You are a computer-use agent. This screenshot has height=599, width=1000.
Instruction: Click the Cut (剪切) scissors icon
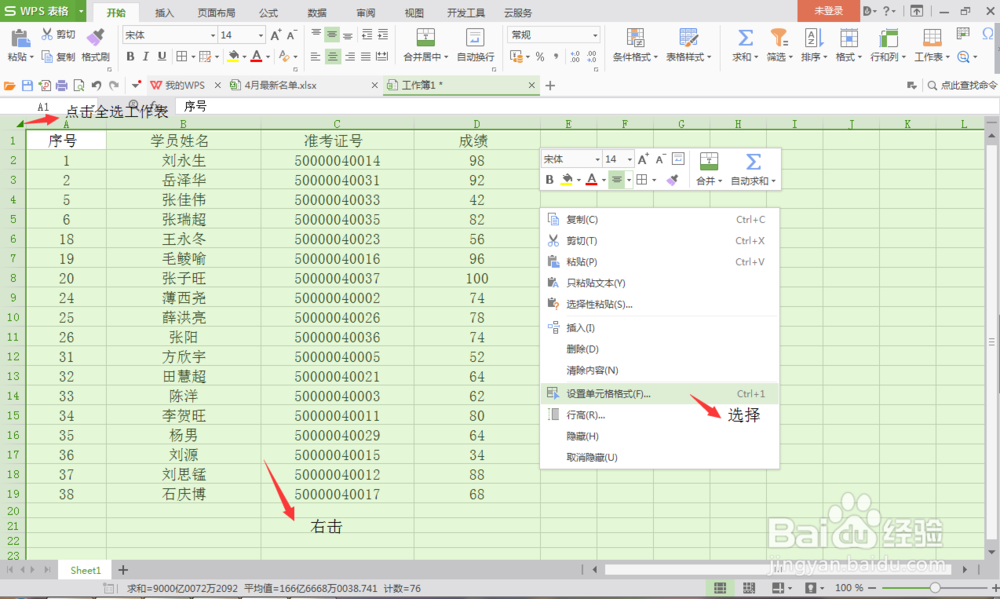coord(47,34)
